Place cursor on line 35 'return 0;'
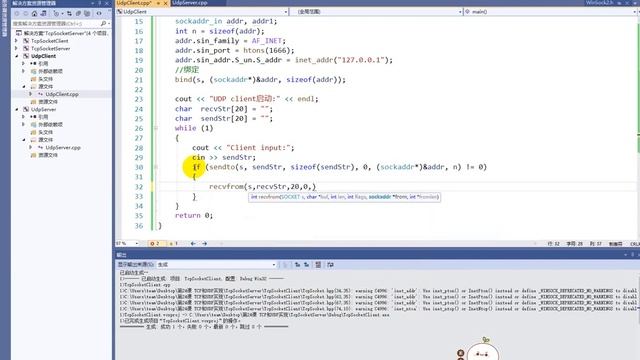640x360 pixels. [x=194, y=216]
